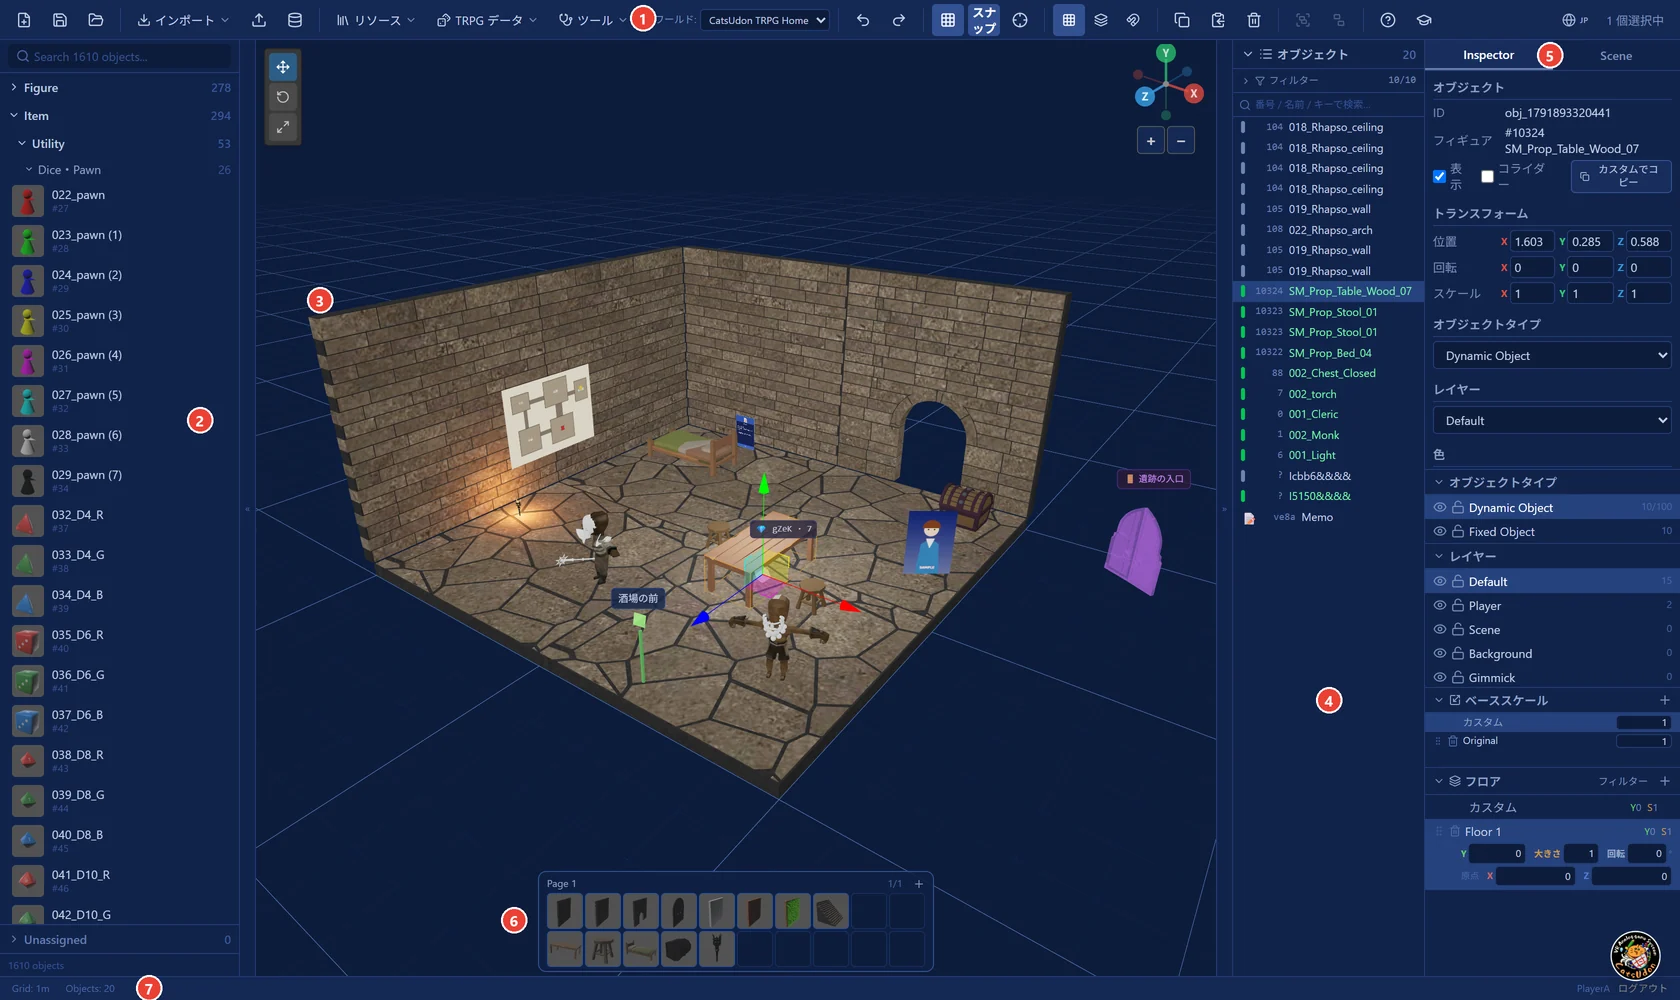
Task: Select the move tool in viewport
Action: [x=283, y=67]
